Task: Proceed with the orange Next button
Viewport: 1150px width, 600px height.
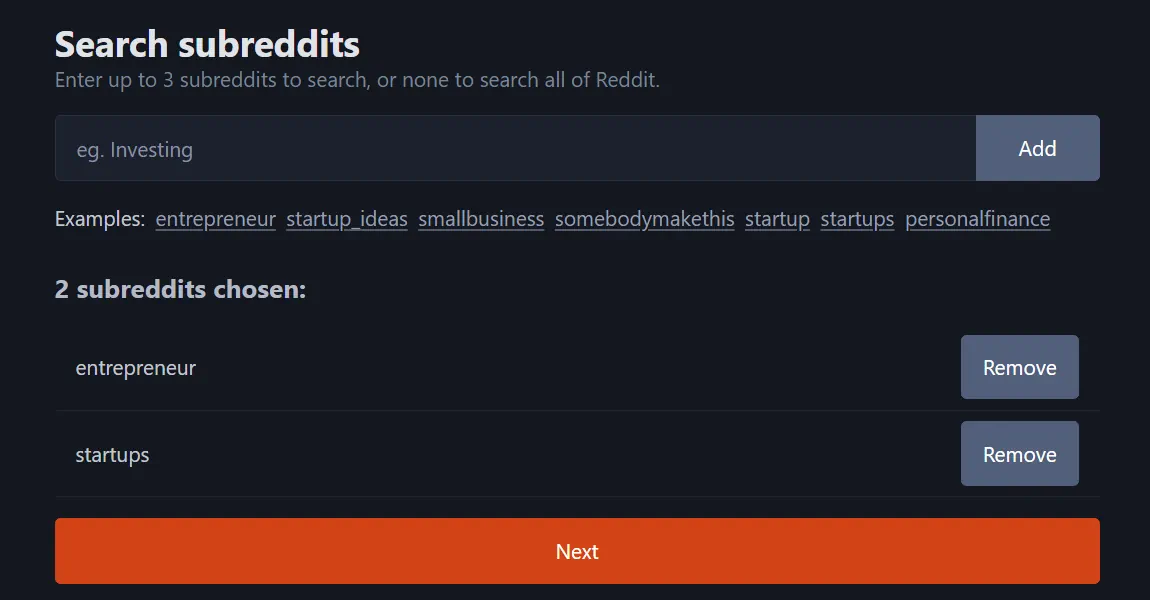Action: (x=577, y=551)
